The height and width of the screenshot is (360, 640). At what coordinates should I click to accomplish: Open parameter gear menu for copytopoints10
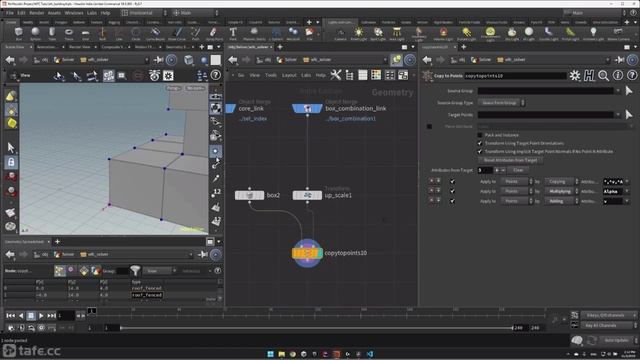575,76
